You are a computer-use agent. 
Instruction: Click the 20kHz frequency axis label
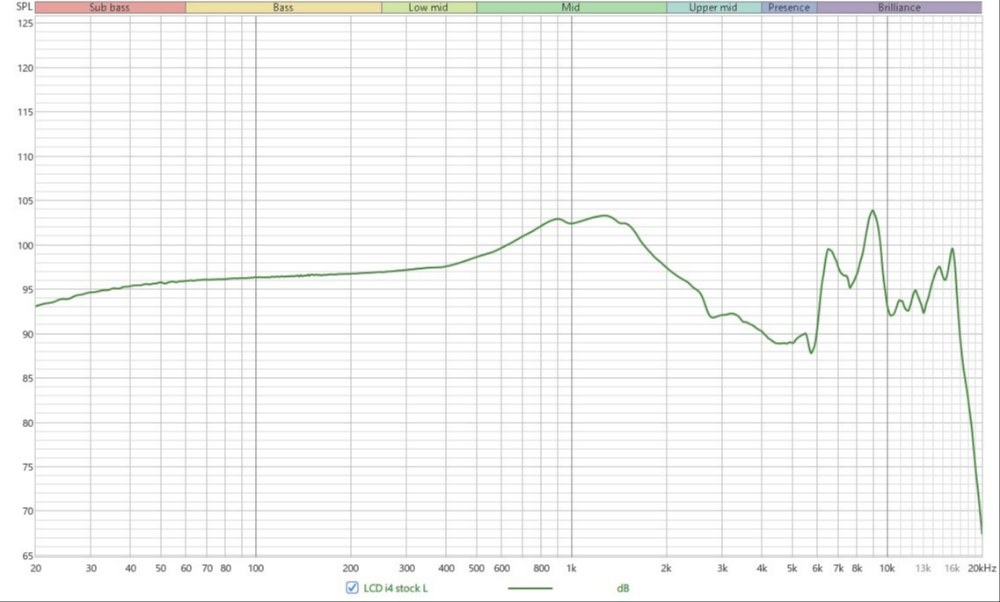(x=982, y=568)
